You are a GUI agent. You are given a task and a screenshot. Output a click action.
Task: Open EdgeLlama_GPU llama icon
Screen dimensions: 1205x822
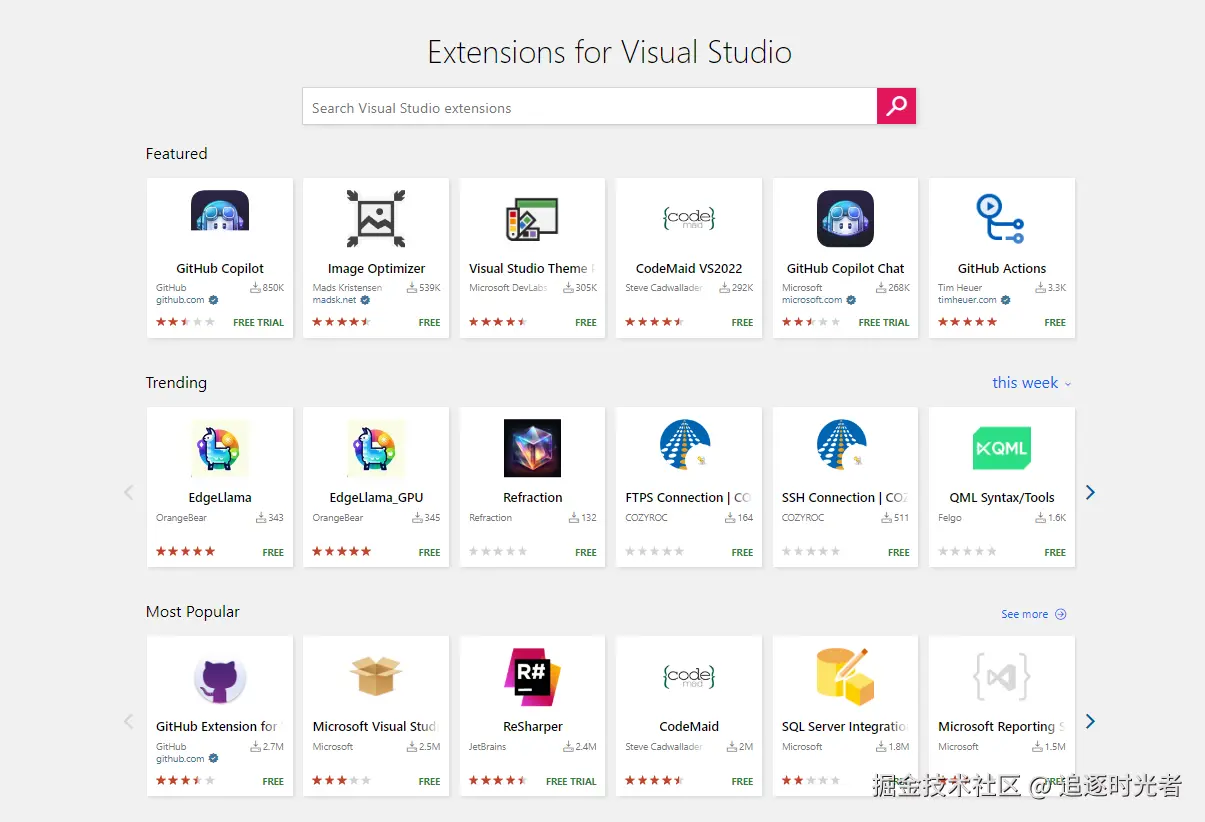376,448
